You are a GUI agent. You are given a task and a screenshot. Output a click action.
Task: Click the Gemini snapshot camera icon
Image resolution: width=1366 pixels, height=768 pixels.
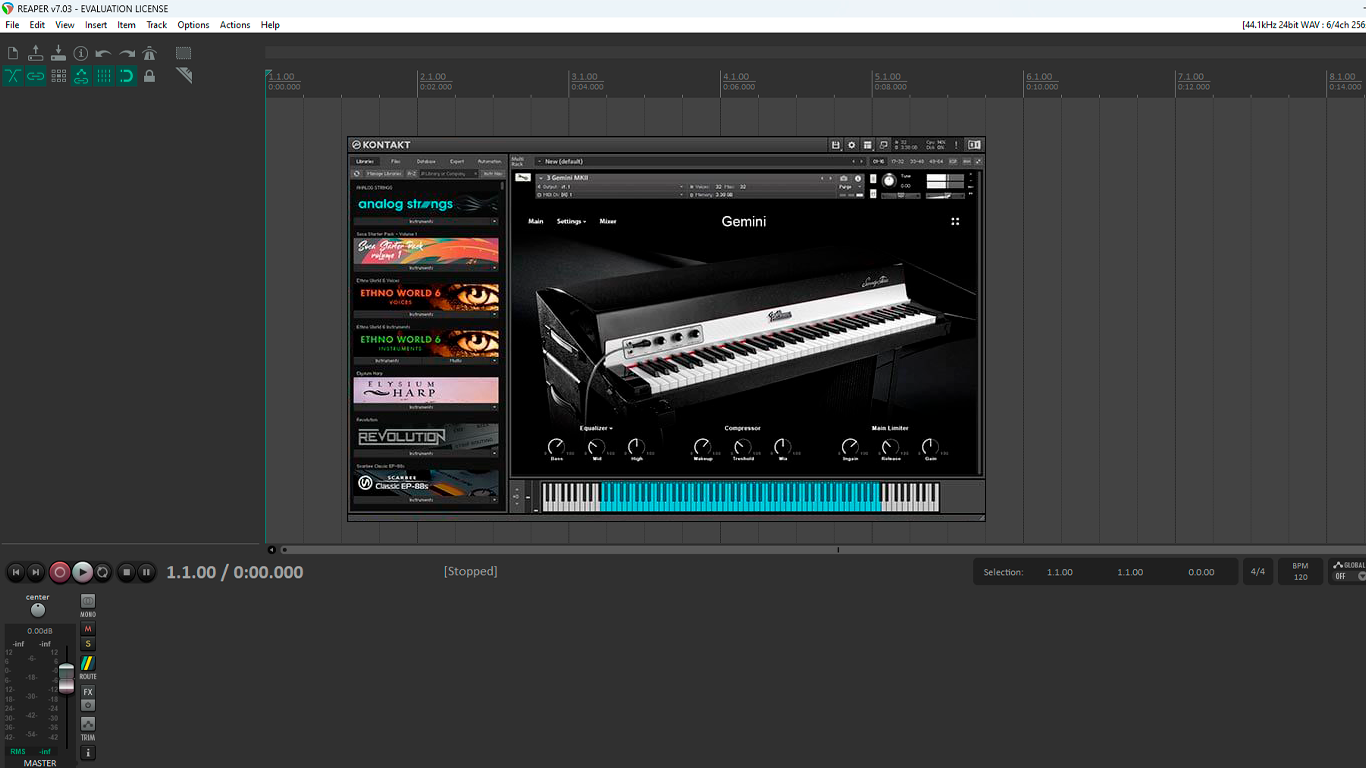click(844, 178)
